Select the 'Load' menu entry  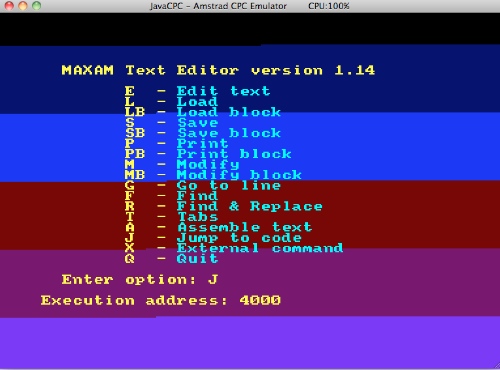coord(197,102)
